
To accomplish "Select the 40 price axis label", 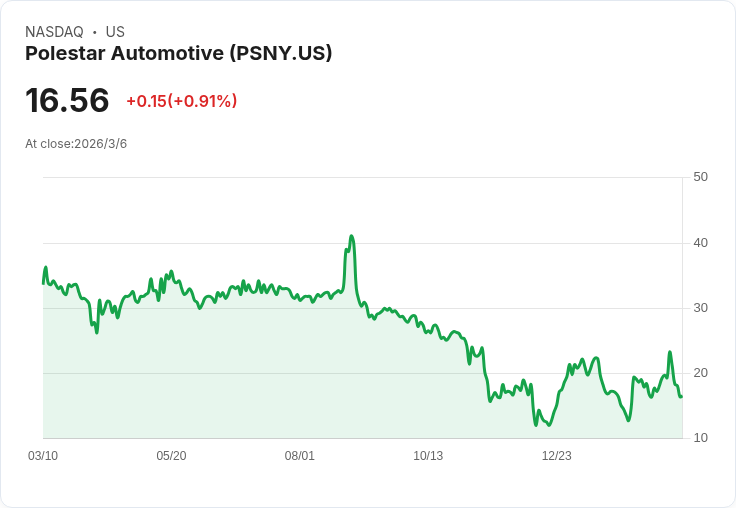I will 700,242.
